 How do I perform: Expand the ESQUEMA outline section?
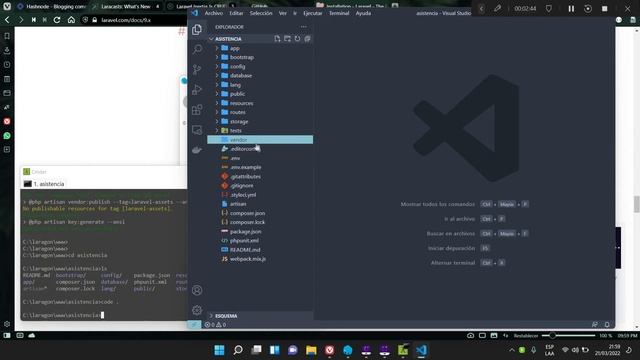pos(260,316)
